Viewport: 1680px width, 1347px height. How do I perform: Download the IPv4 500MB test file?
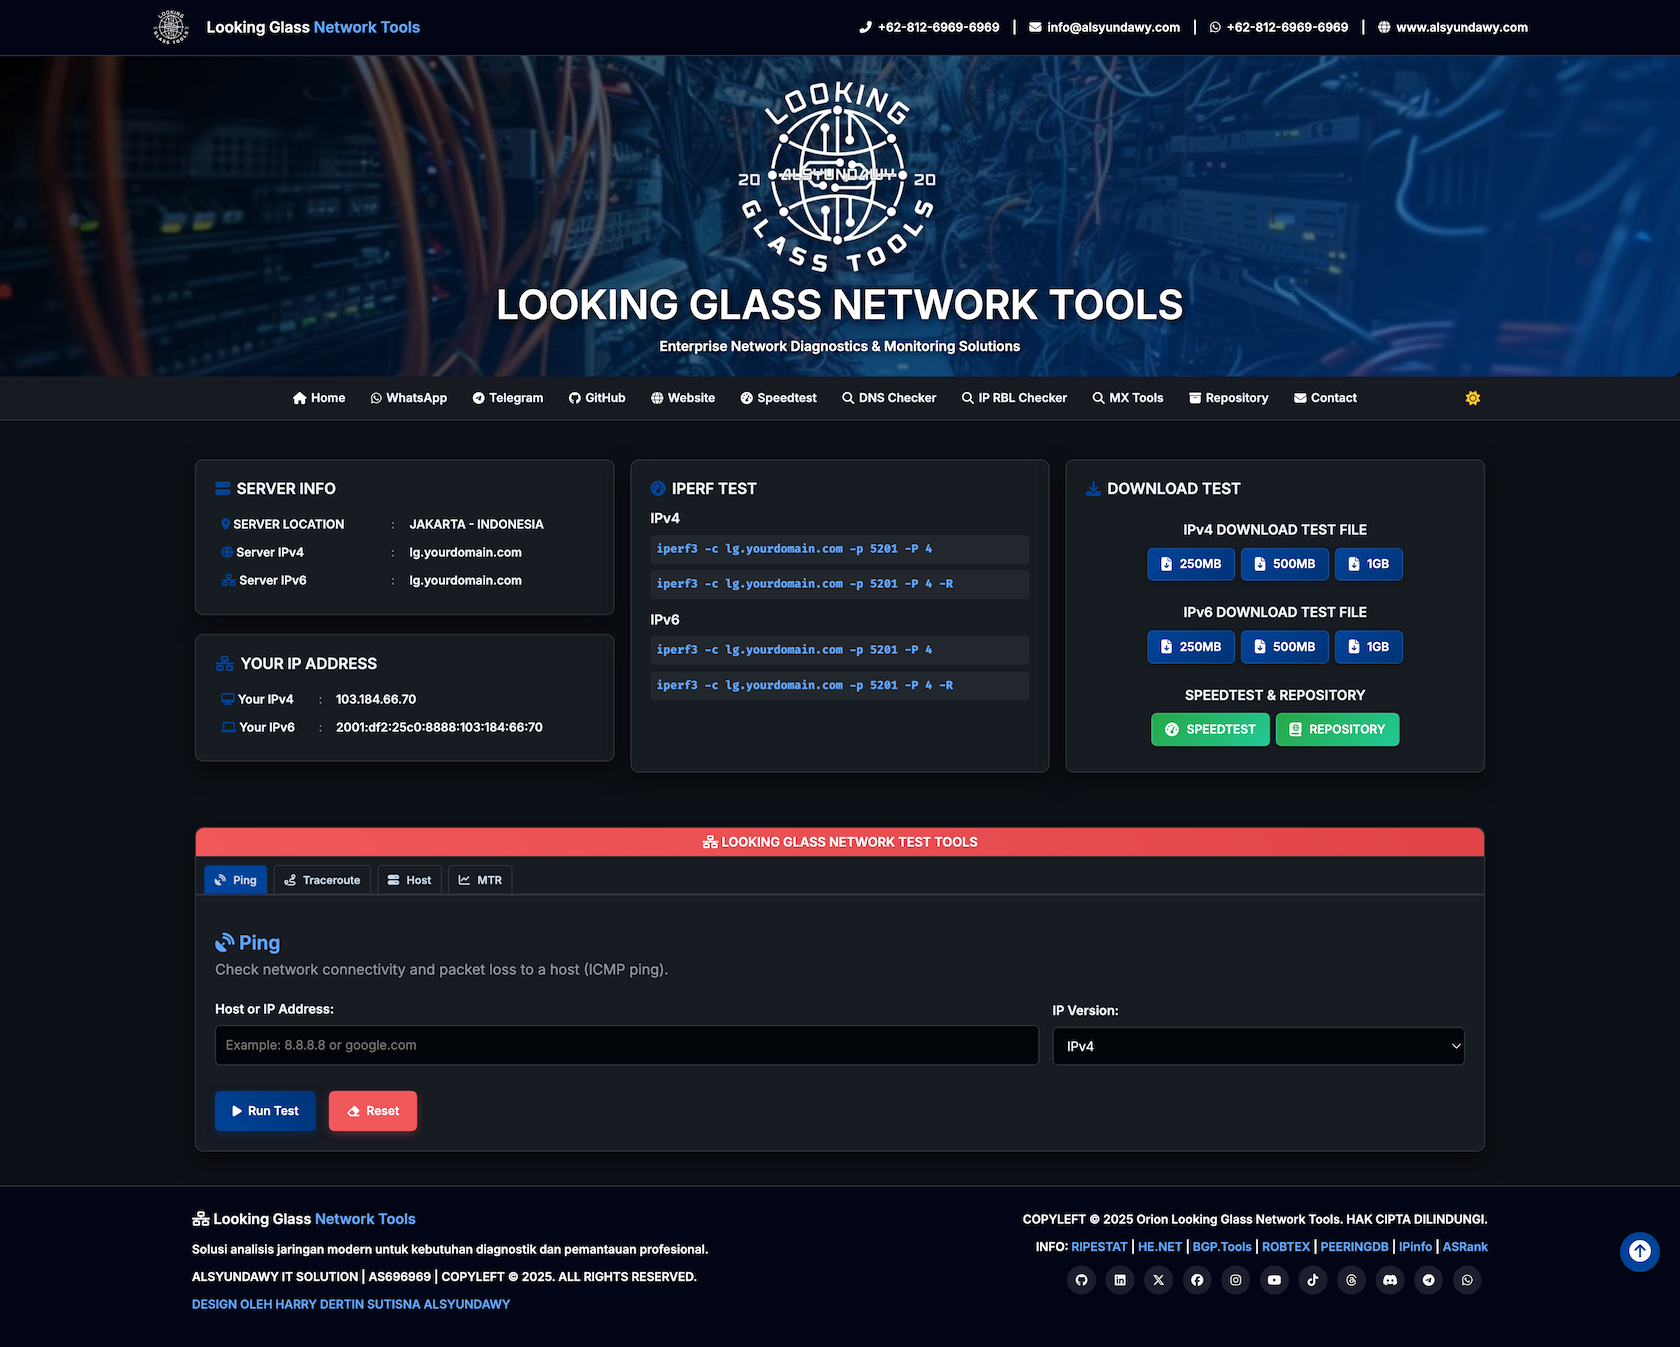(x=1284, y=564)
